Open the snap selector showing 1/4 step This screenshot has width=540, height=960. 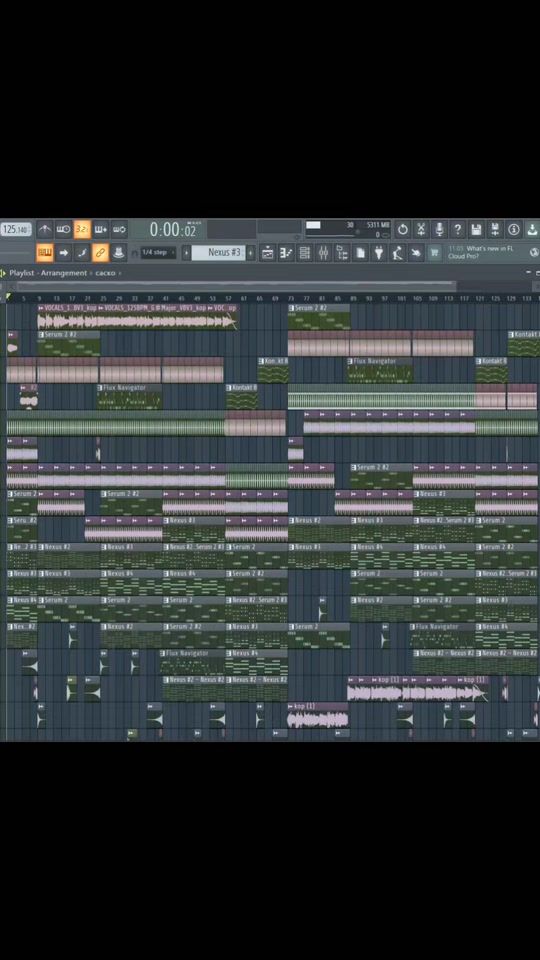click(158, 252)
